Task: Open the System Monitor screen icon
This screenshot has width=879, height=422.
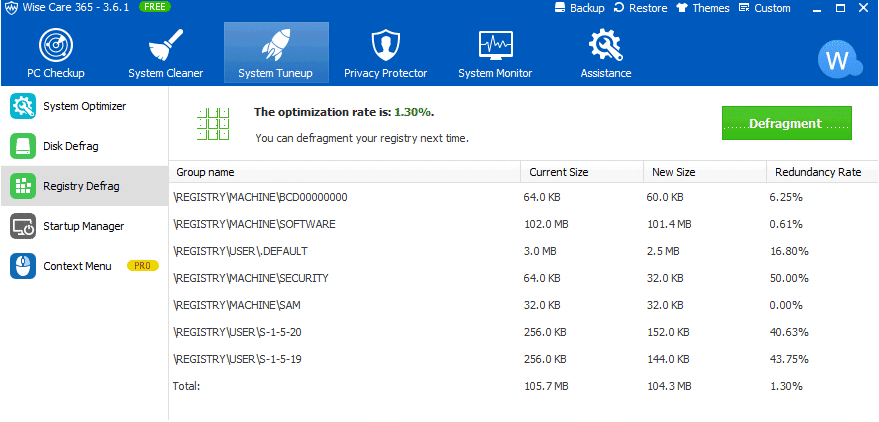Action: (x=496, y=46)
